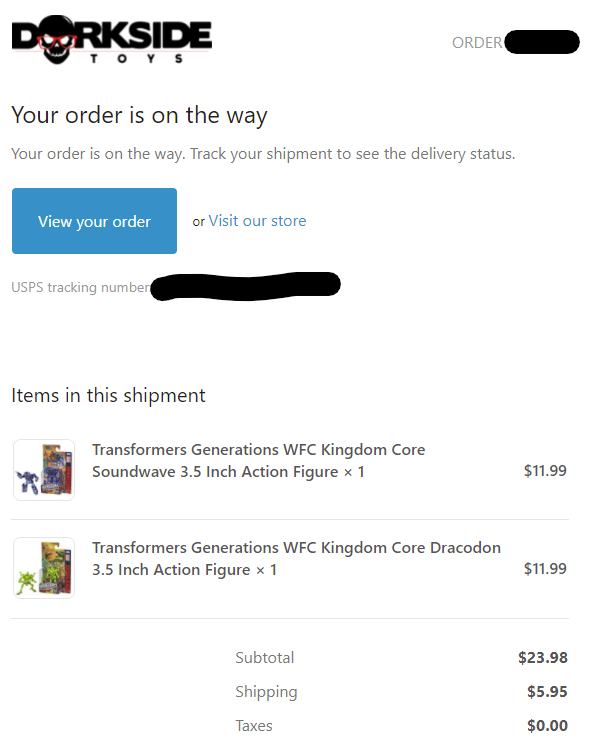
Task: Open the Soundwave product thumbnail
Action: tap(44, 470)
